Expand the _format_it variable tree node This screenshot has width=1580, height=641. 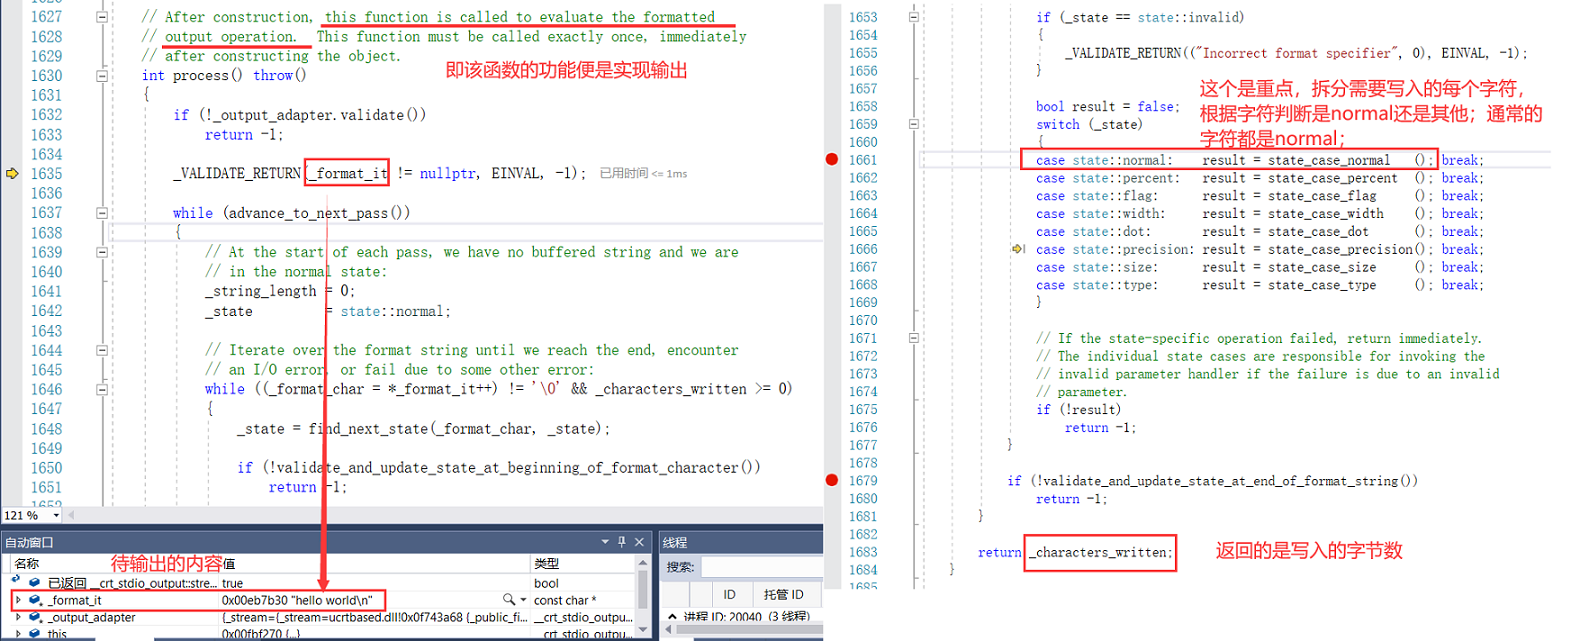[x=18, y=600]
